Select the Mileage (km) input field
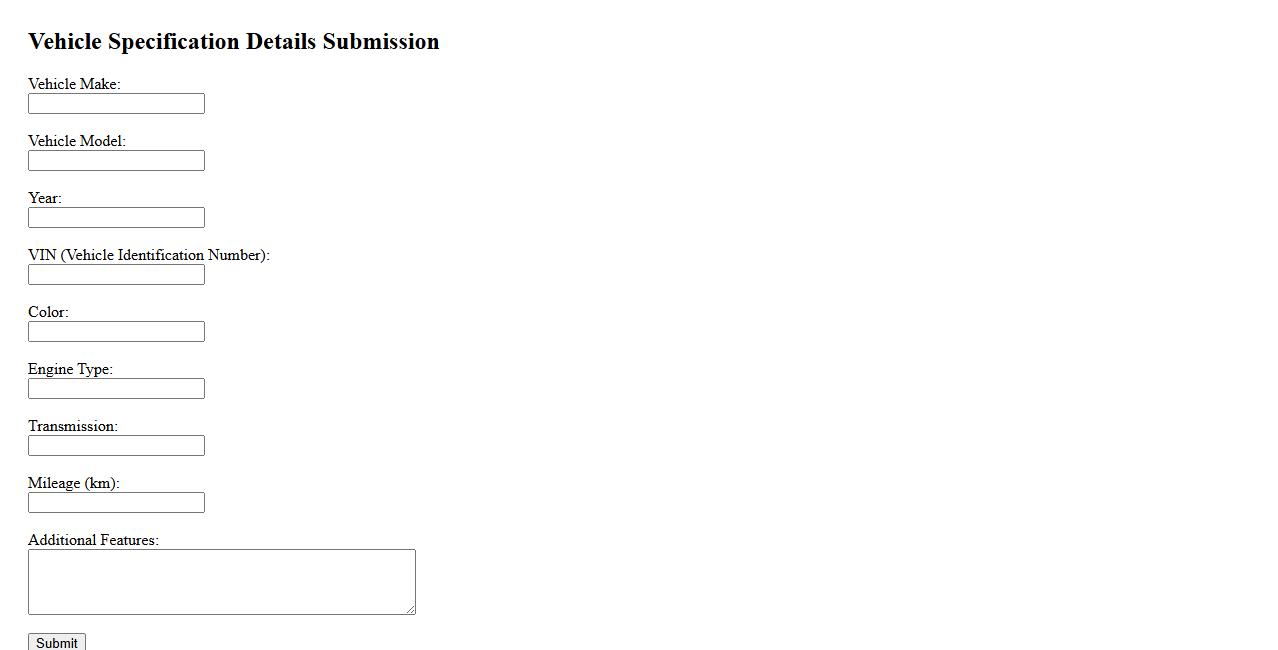This screenshot has width=1278, height=650. [x=116, y=503]
